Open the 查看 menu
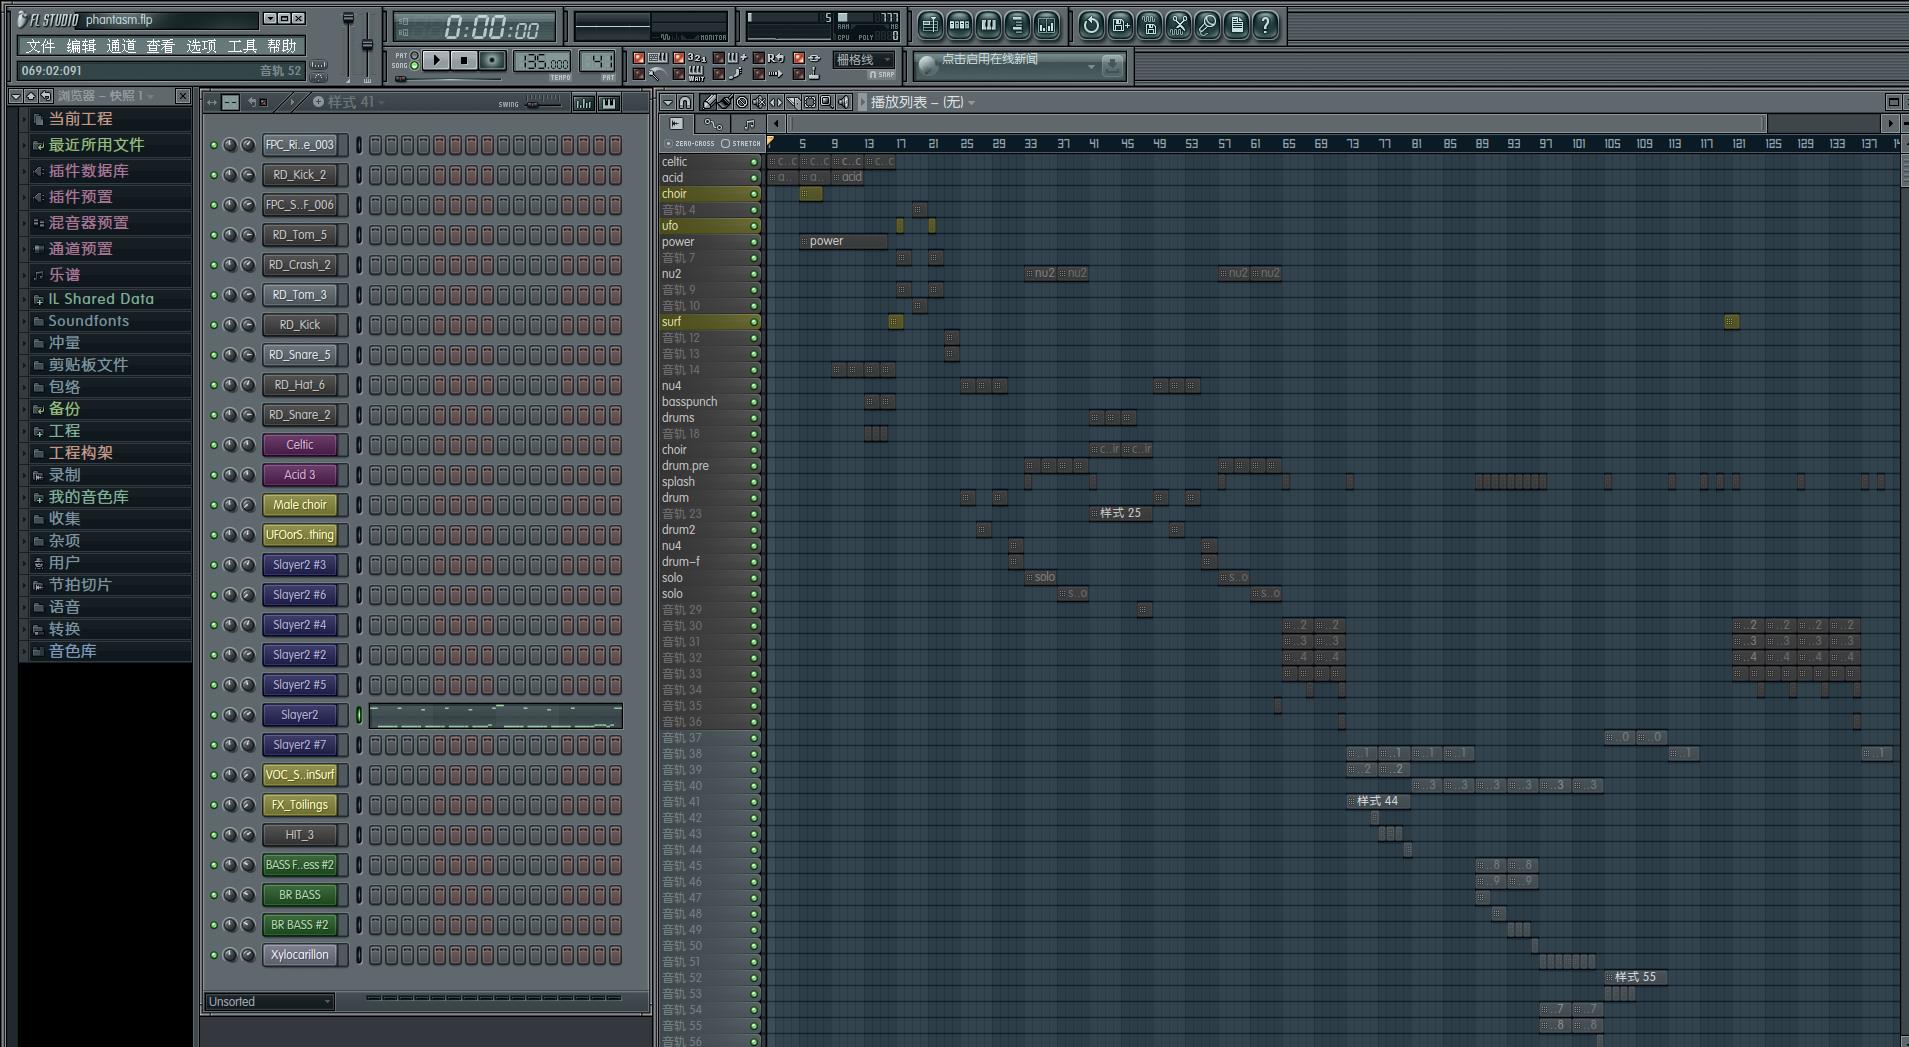Viewport: 1909px width, 1047px height. point(160,46)
